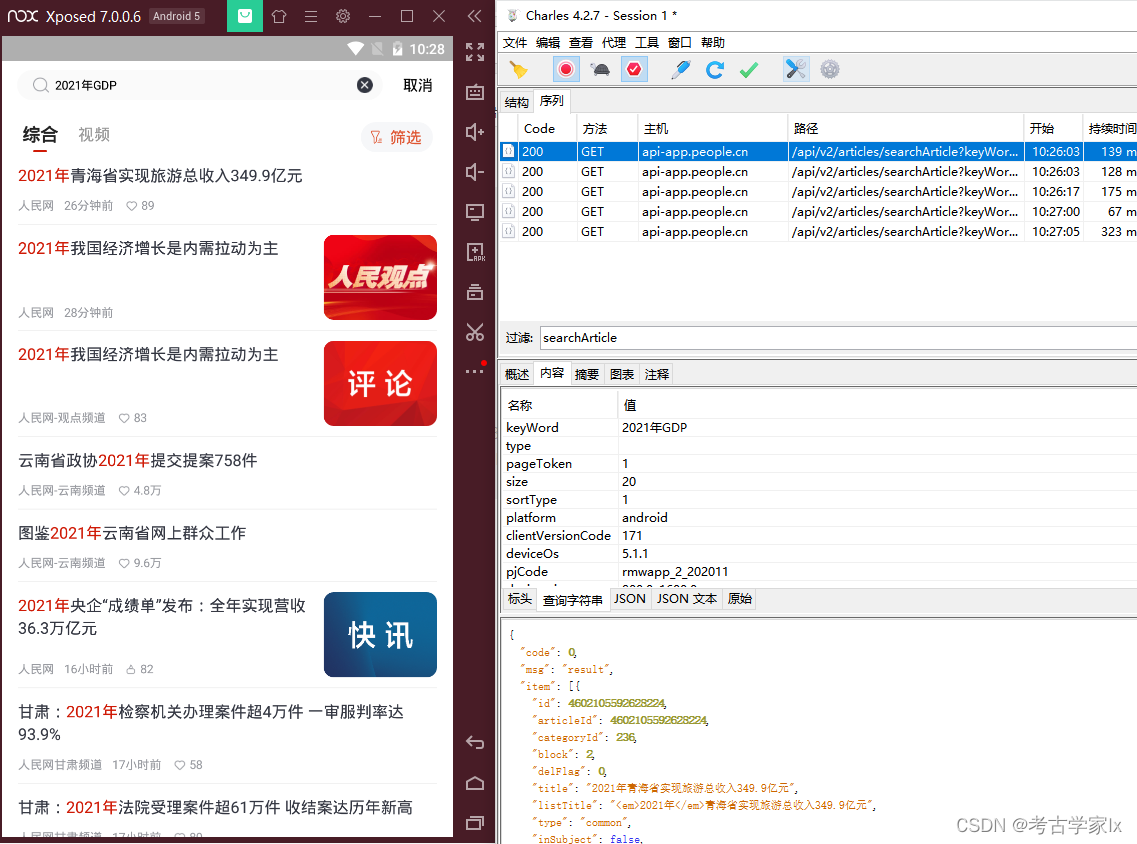
Task: Open the 文件 menu in Charles
Action: (515, 43)
